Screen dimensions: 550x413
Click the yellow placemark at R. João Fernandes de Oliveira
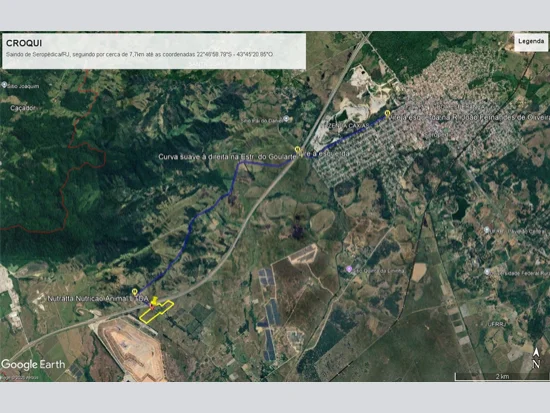pos(387,113)
